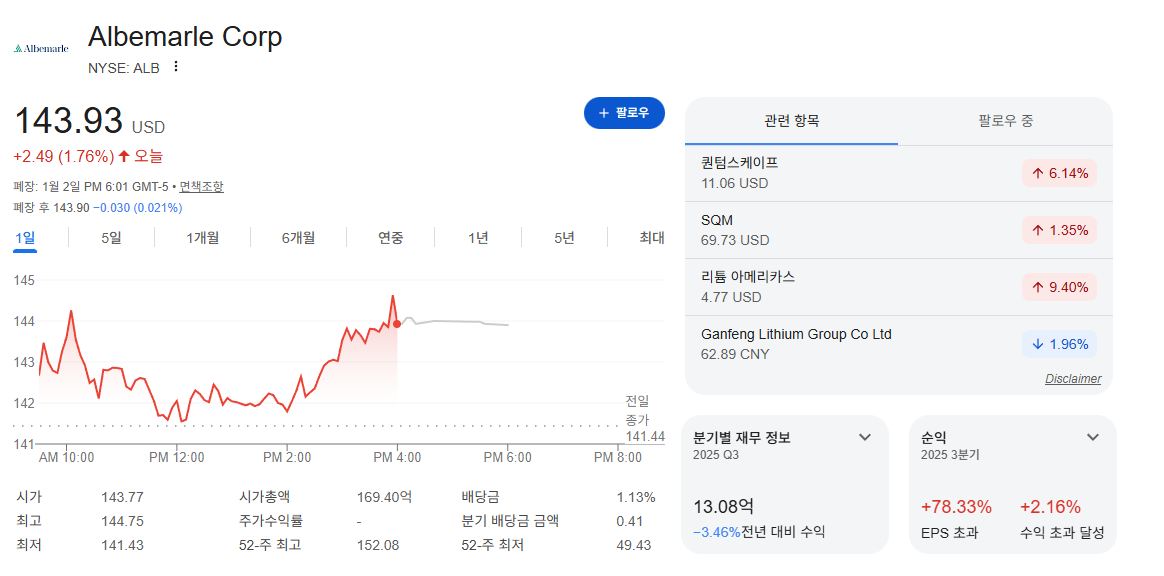Click the up arrow on QuantumScape's 6.14% badge
This screenshot has height=576, width=1164.
pyautogui.click(x=1036, y=174)
